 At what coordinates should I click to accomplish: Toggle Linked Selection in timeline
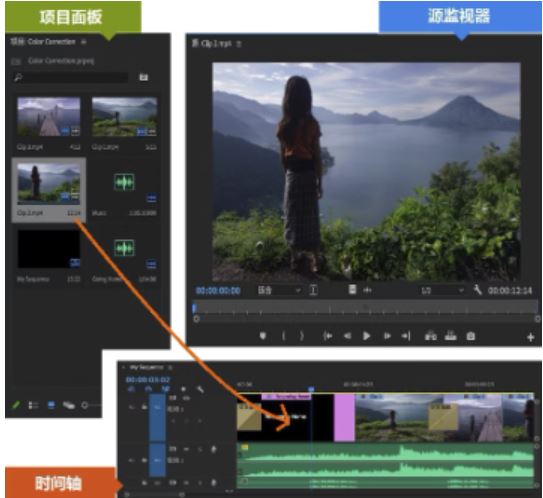[x=166, y=389]
